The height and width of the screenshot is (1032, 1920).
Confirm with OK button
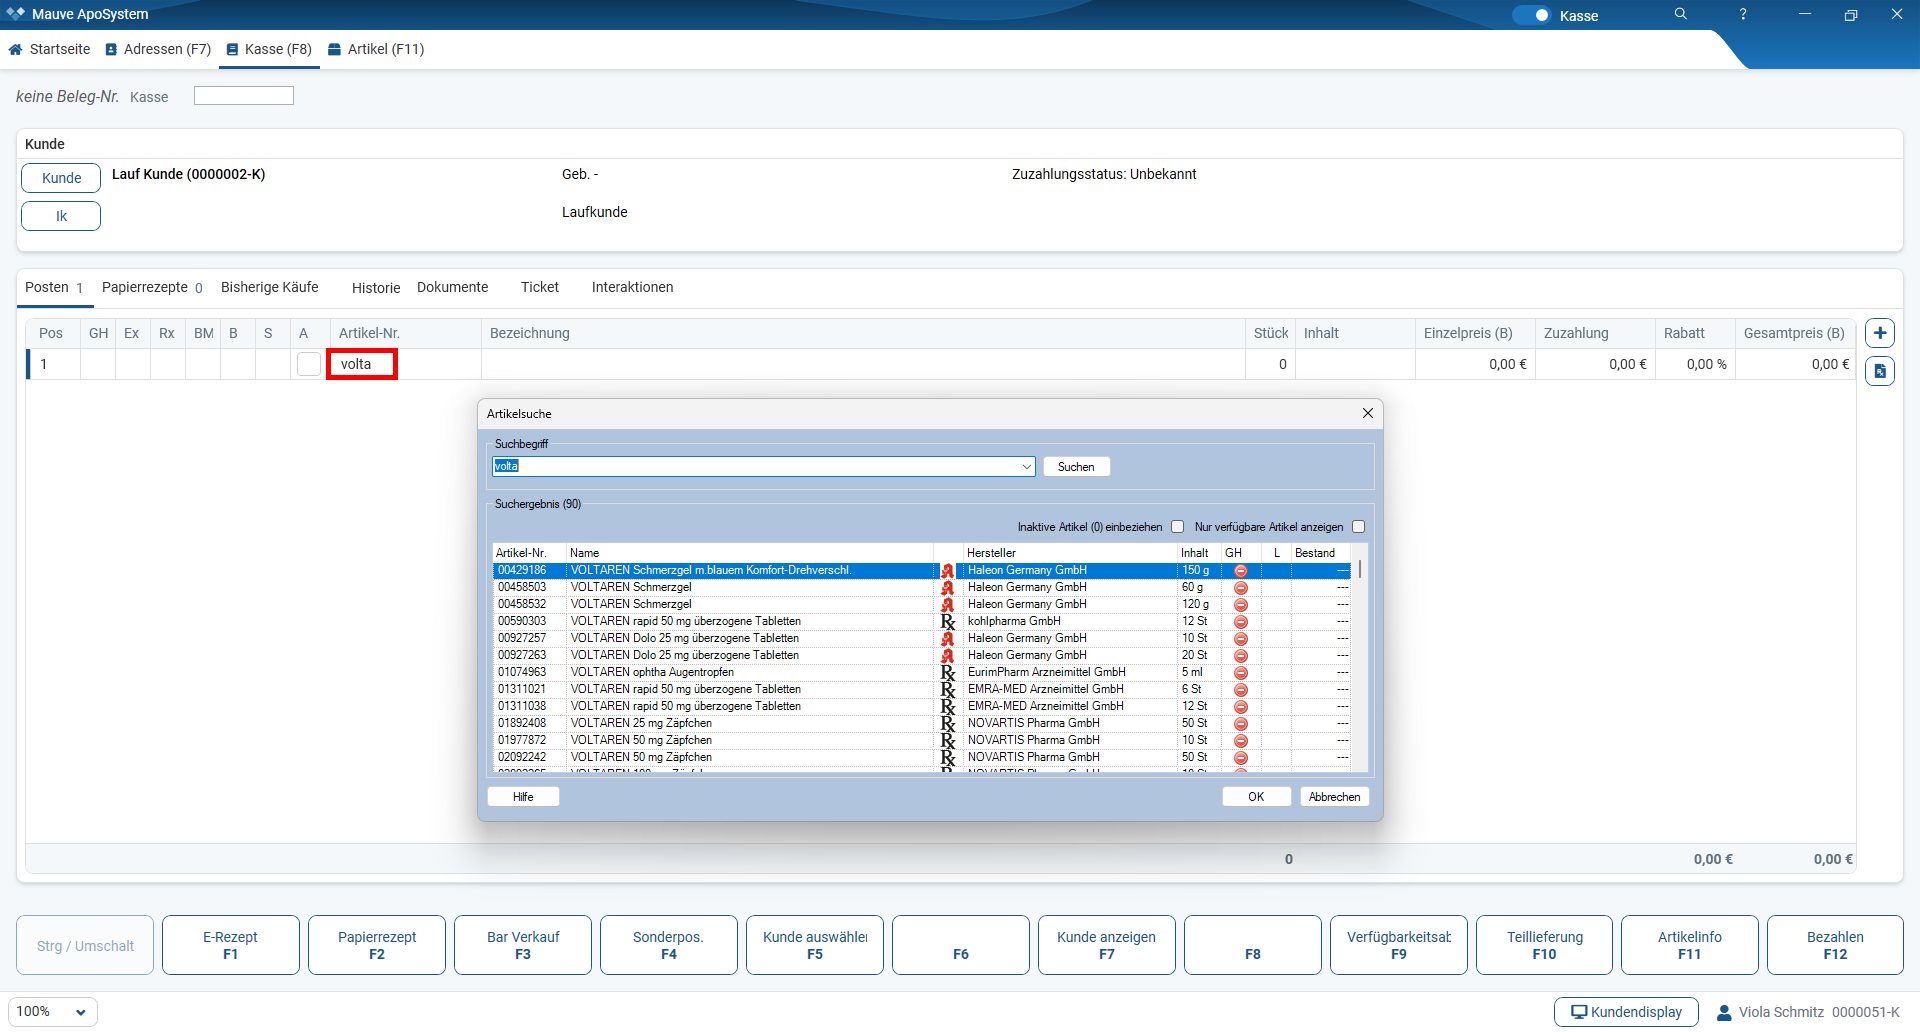pyautogui.click(x=1256, y=797)
